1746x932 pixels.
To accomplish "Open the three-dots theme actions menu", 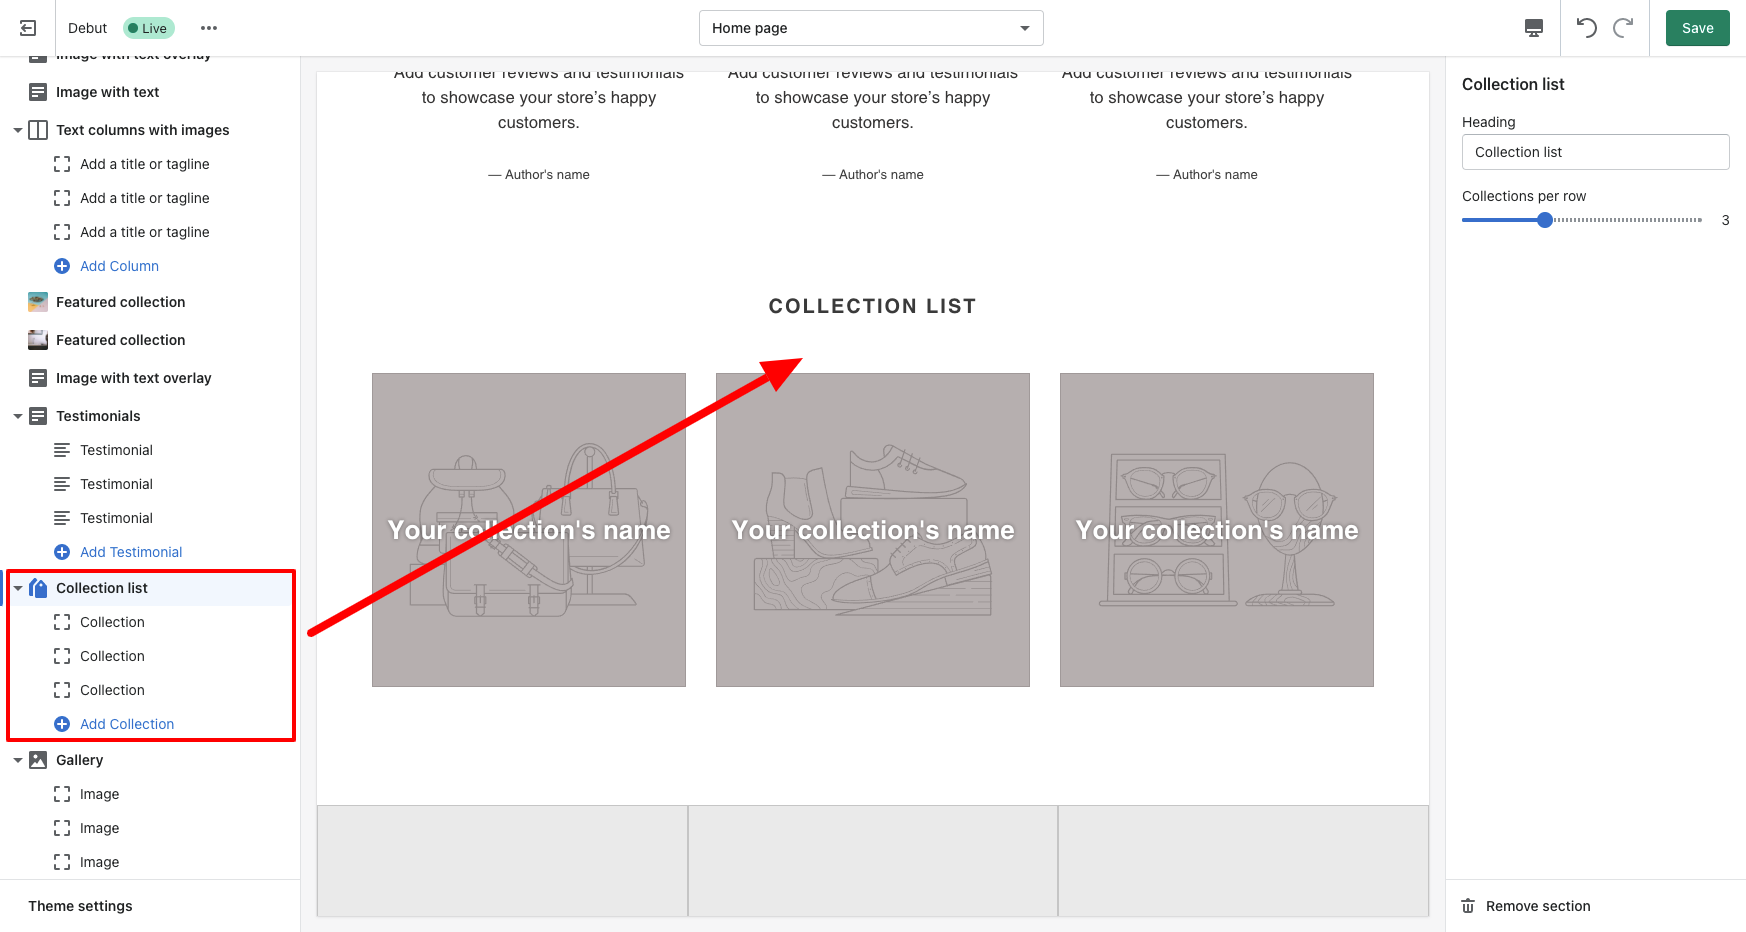I will [209, 28].
